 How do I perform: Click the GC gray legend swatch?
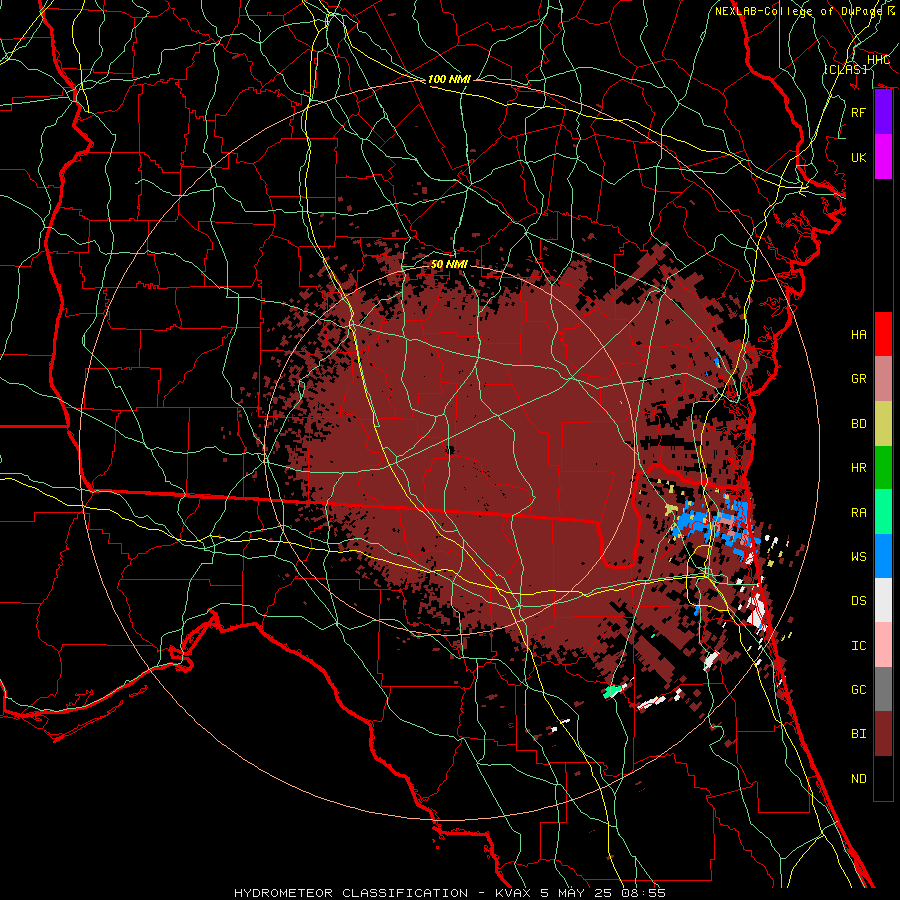pyautogui.click(x=883, y=689)
